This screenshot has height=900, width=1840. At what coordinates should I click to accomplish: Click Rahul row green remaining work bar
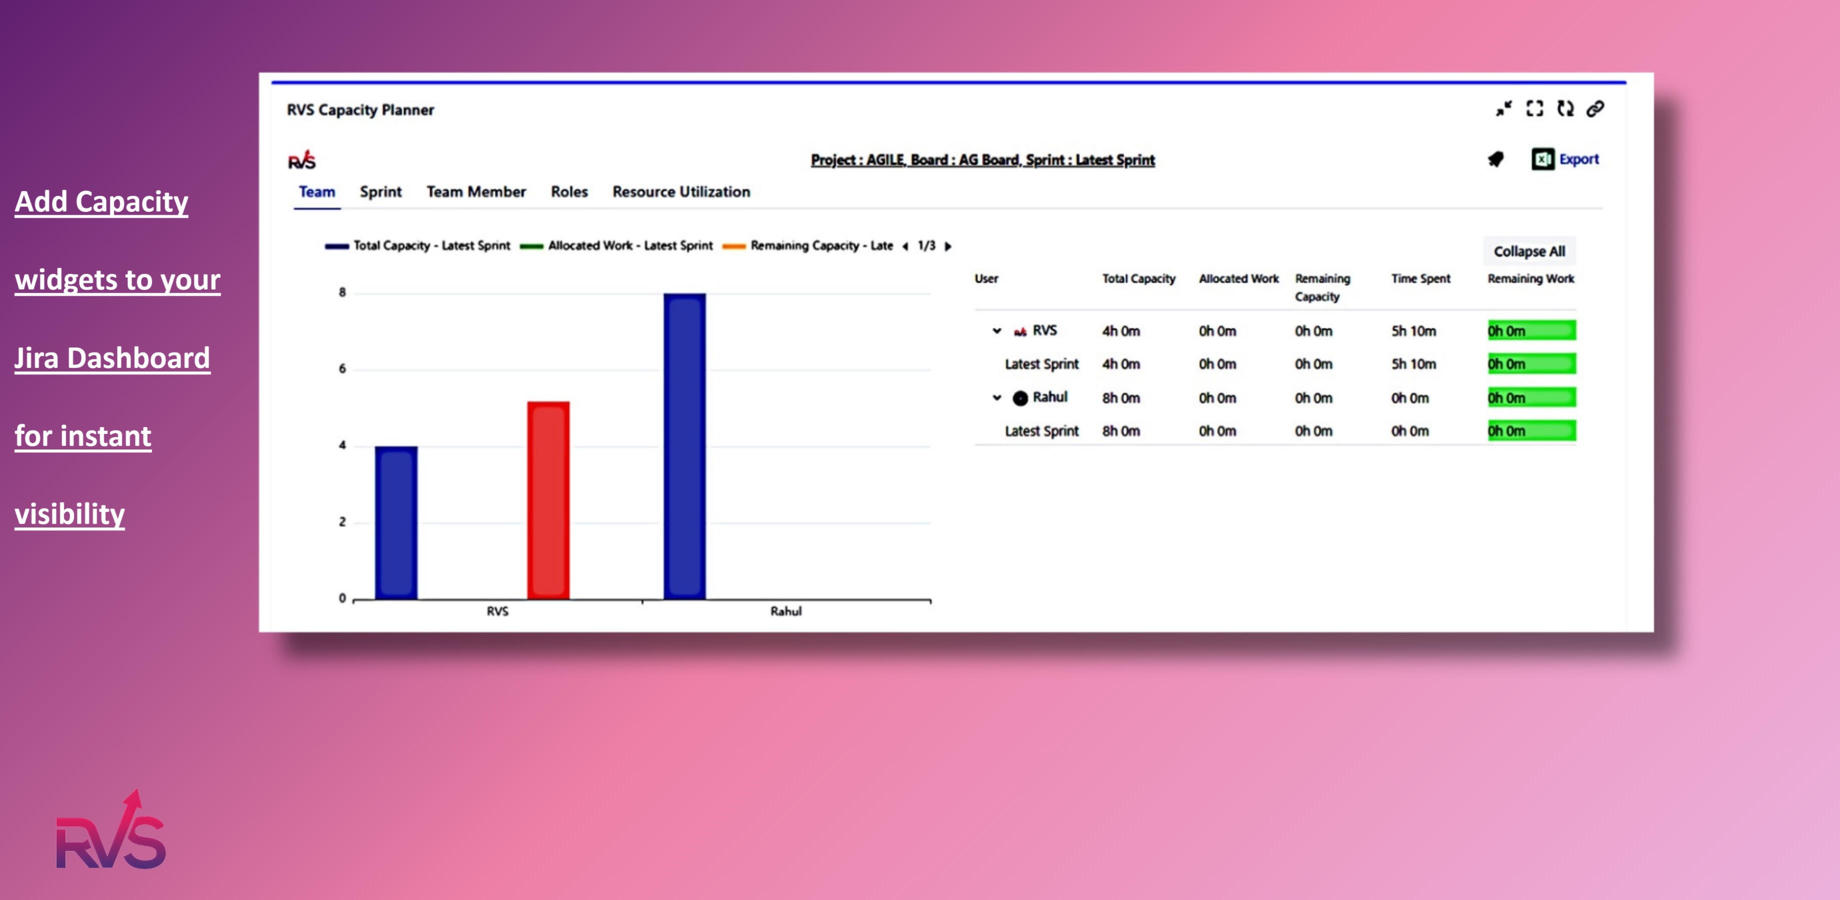1531,398
